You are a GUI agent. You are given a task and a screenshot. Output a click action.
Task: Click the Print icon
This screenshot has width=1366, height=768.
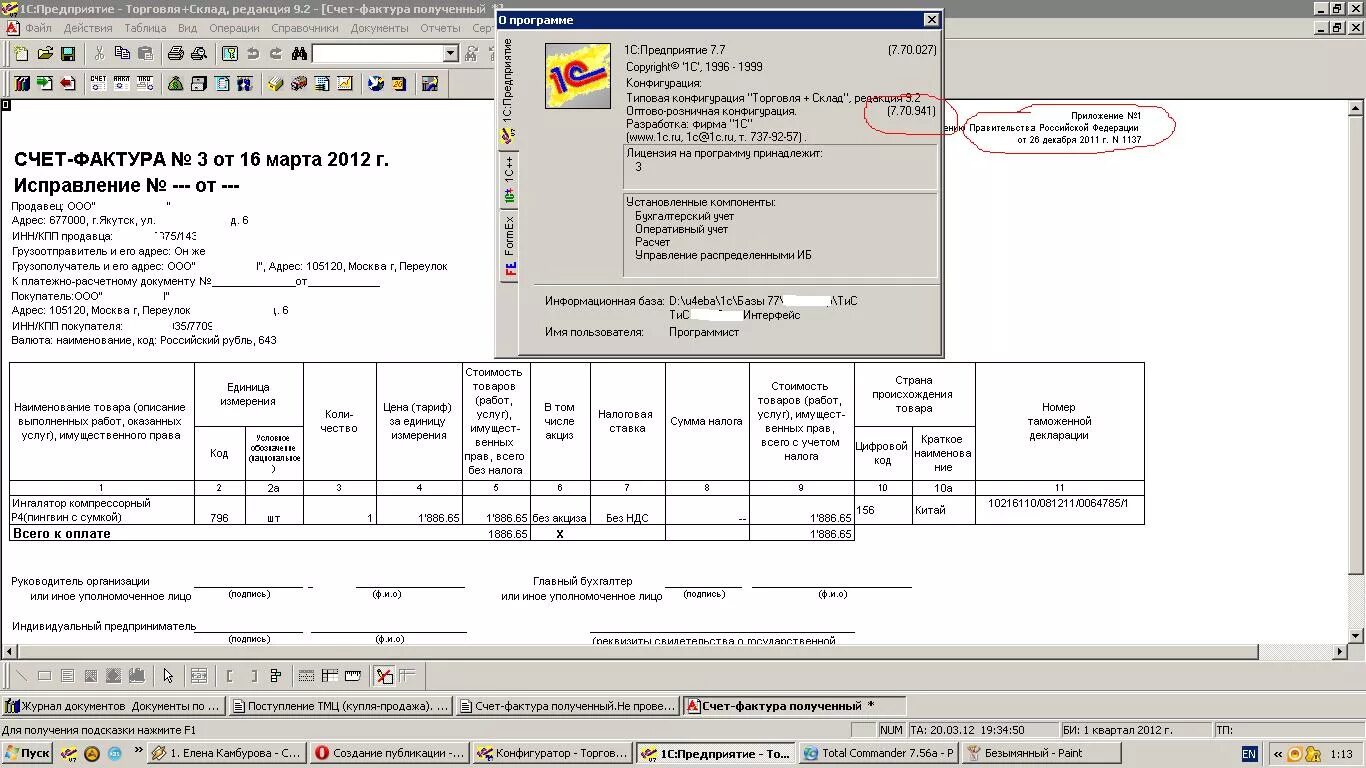tap(176, 54)
